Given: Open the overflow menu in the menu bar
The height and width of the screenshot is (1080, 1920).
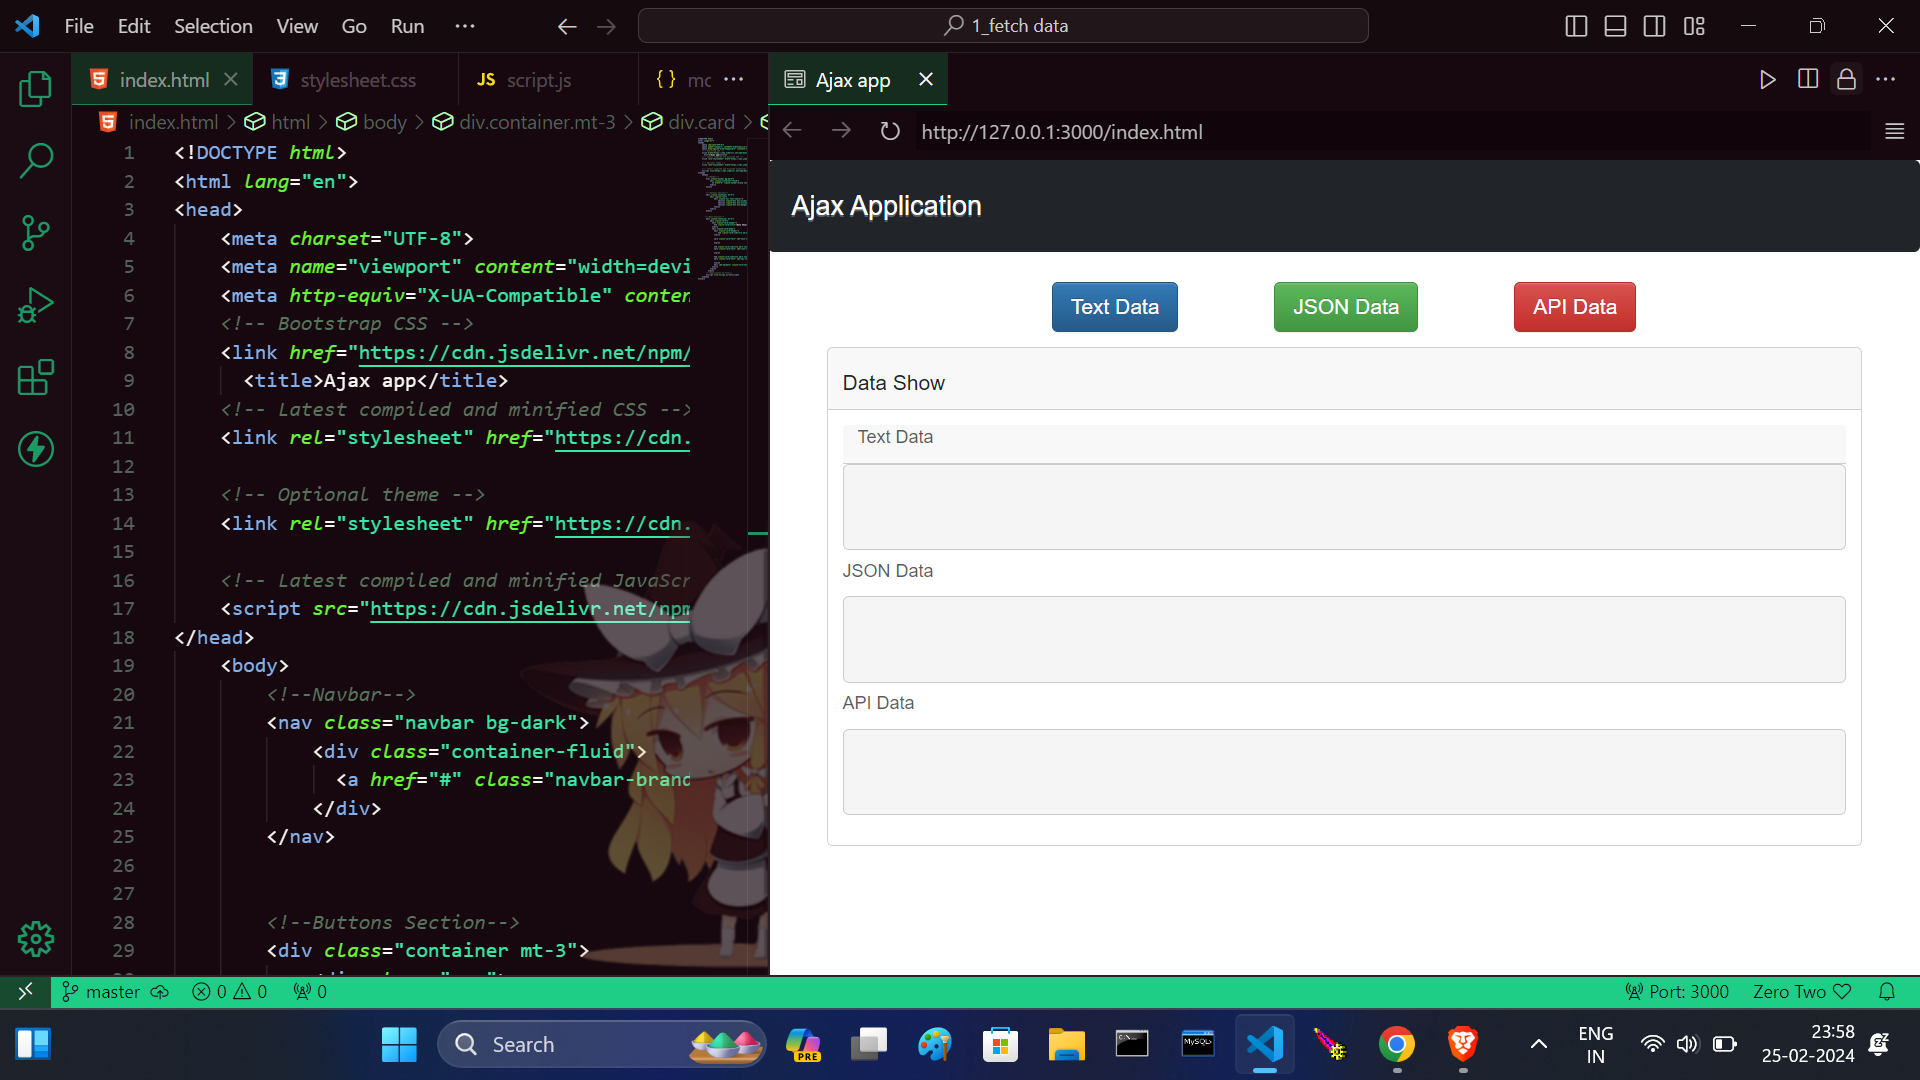Looking at the screenshot, I should 465,26.
